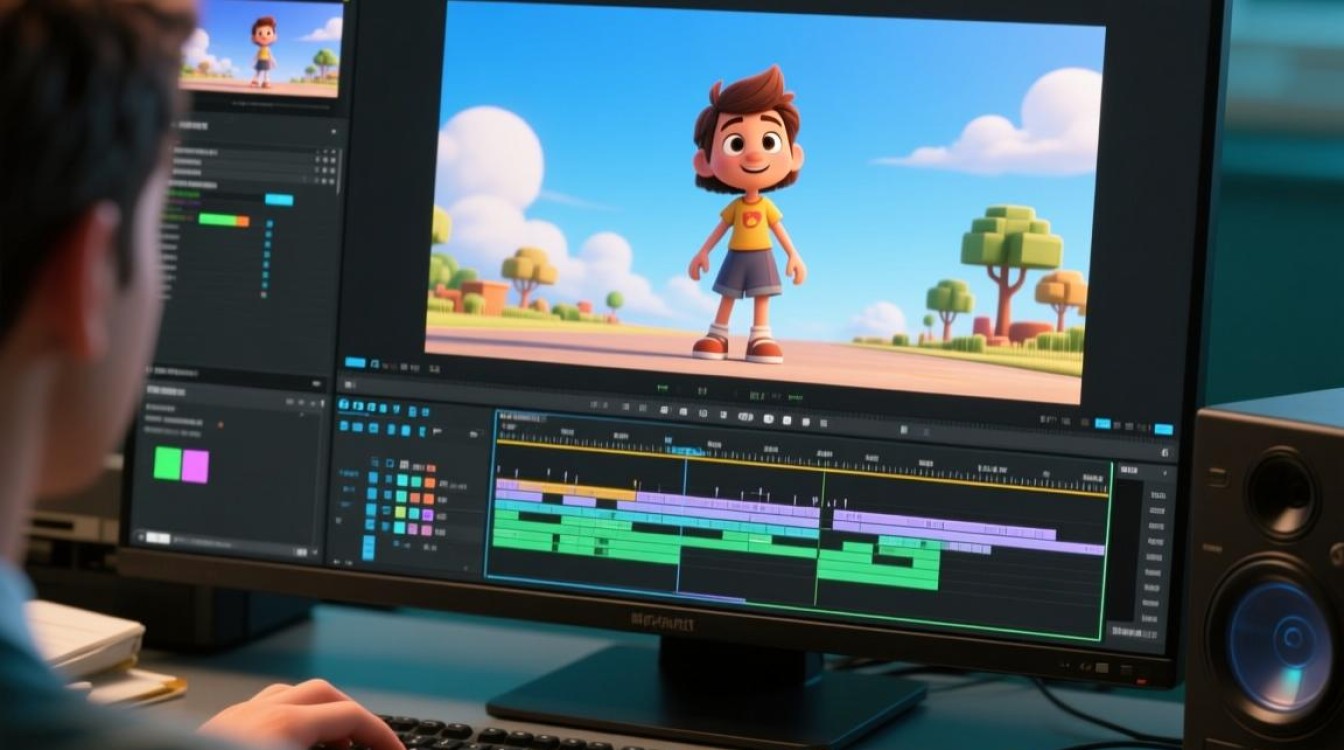1344x750 pixels.
Task: Click the first blue icon in the timeline tools row
Action: click(x=344, y=406)
